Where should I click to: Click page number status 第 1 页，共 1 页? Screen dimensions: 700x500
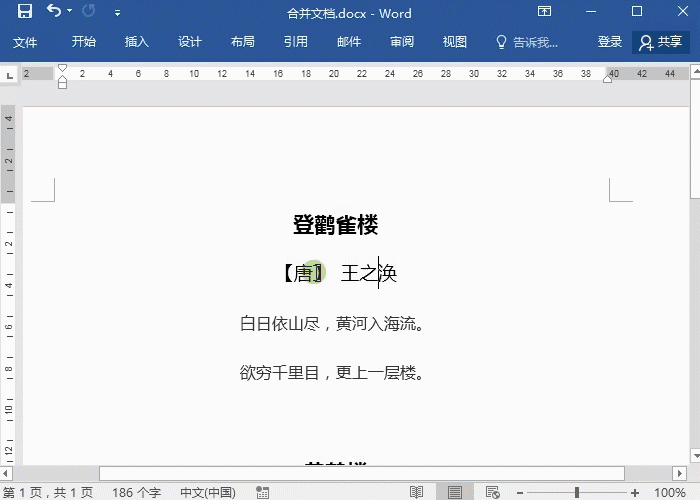tap(48, 492)
